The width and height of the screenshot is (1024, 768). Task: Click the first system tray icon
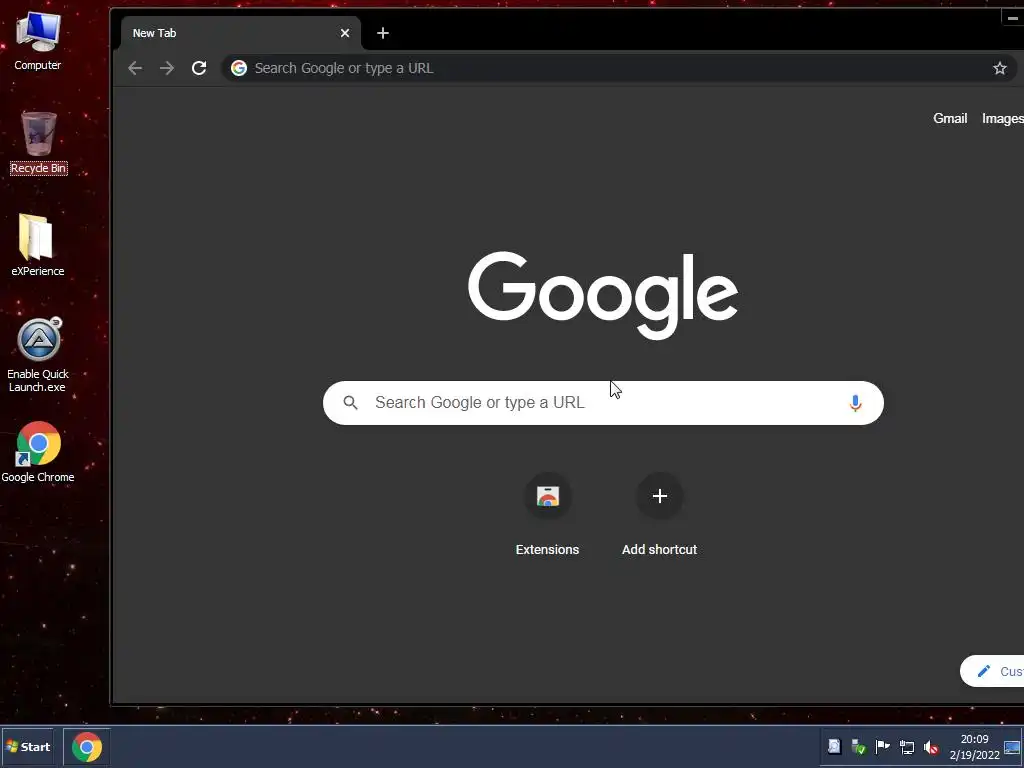[834, 746]
